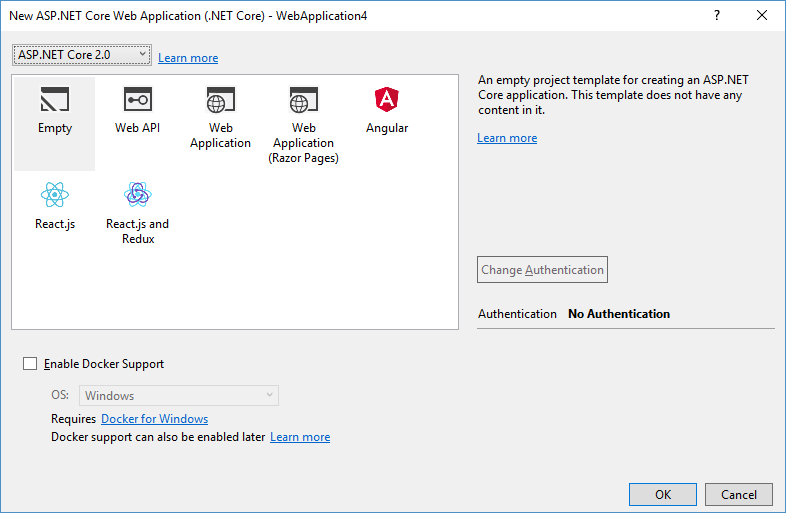
Task: Select Web Application (Razor Pages) template icon
Action: coord(304,99)
